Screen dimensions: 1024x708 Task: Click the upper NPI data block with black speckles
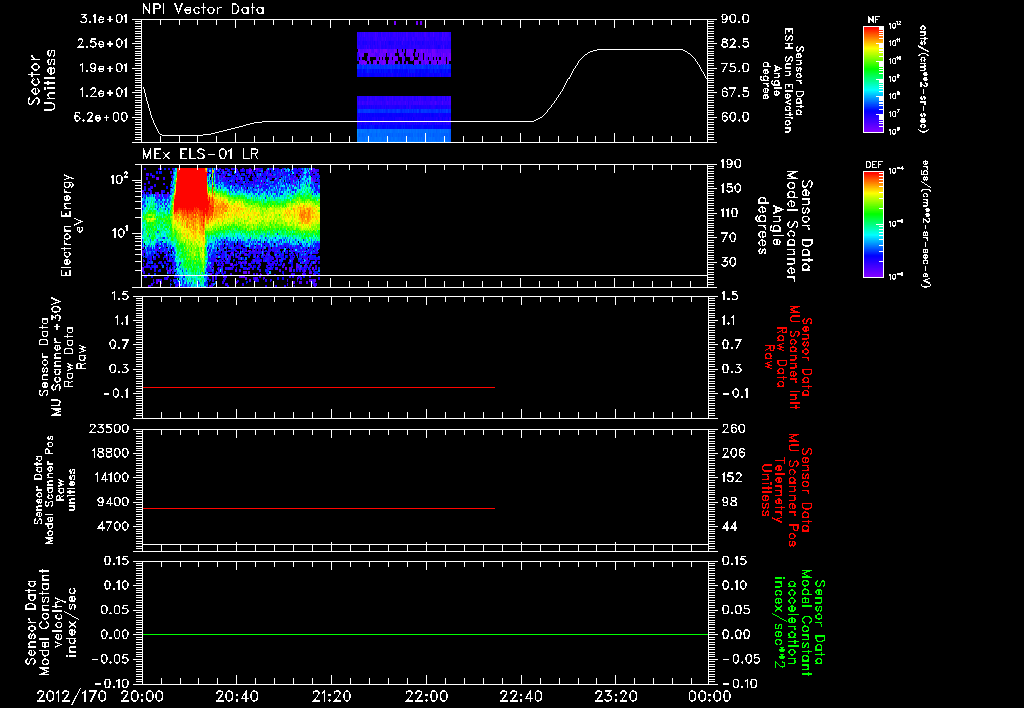point(404,54)
